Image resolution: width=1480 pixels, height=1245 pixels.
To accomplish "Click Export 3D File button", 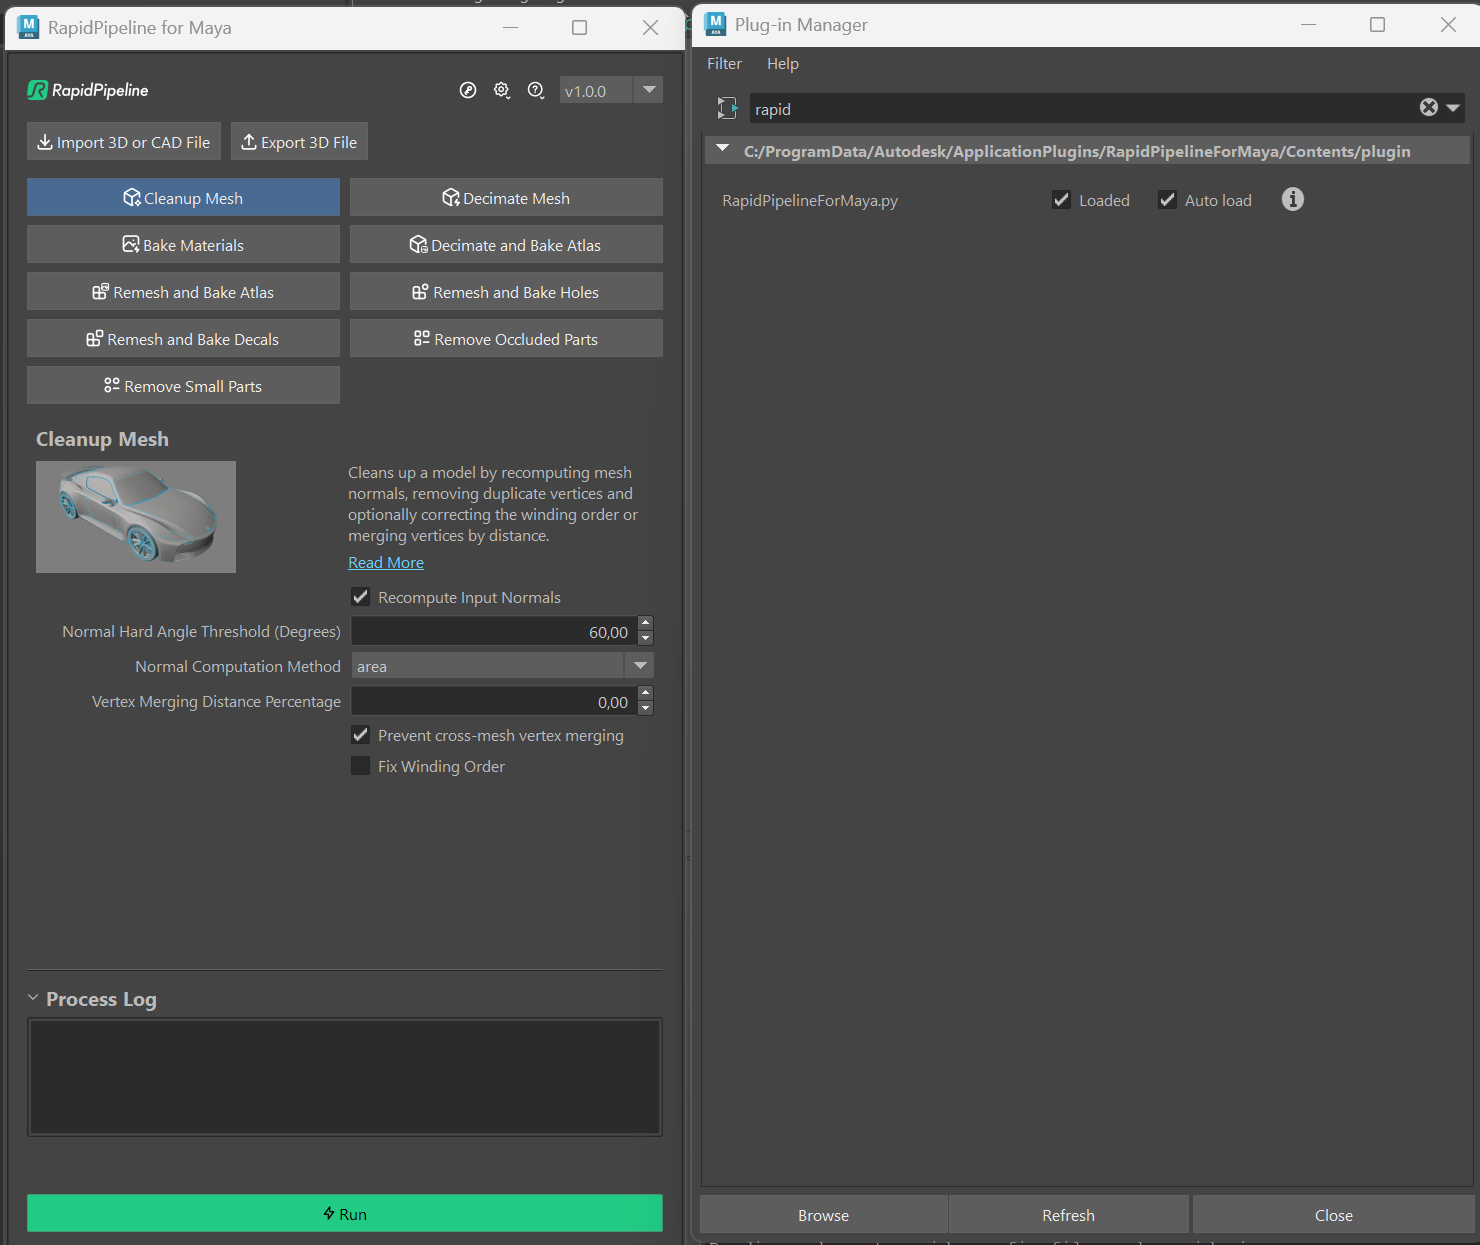I will click(300, 142).
